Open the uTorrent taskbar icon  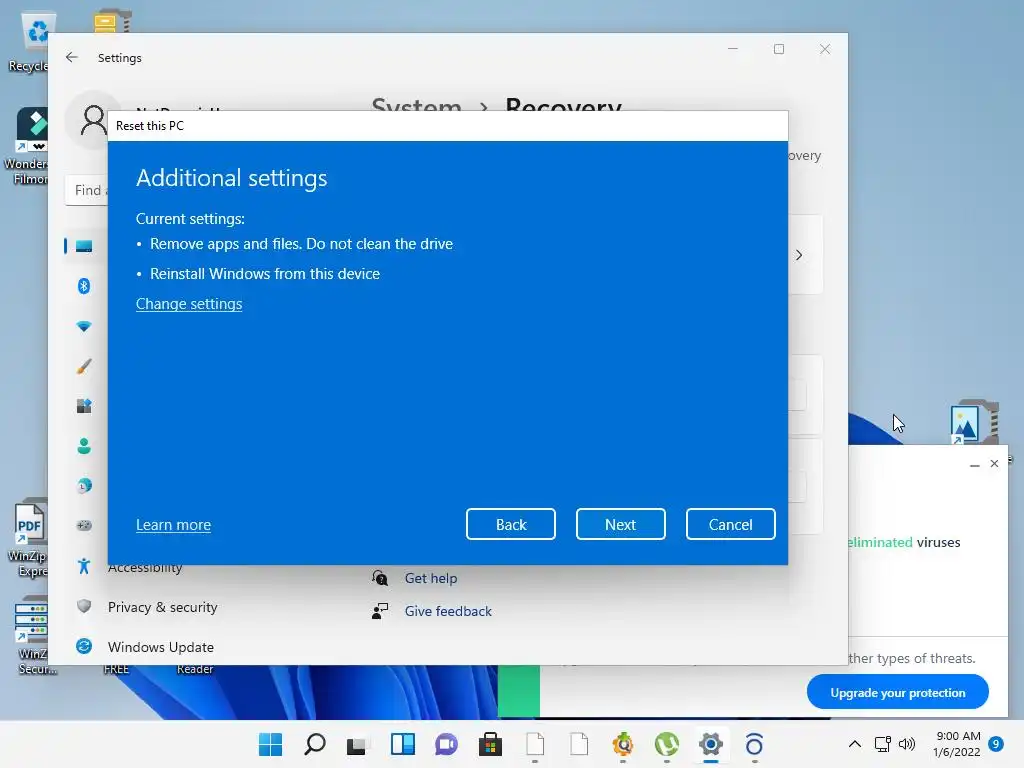pos(666,744)
